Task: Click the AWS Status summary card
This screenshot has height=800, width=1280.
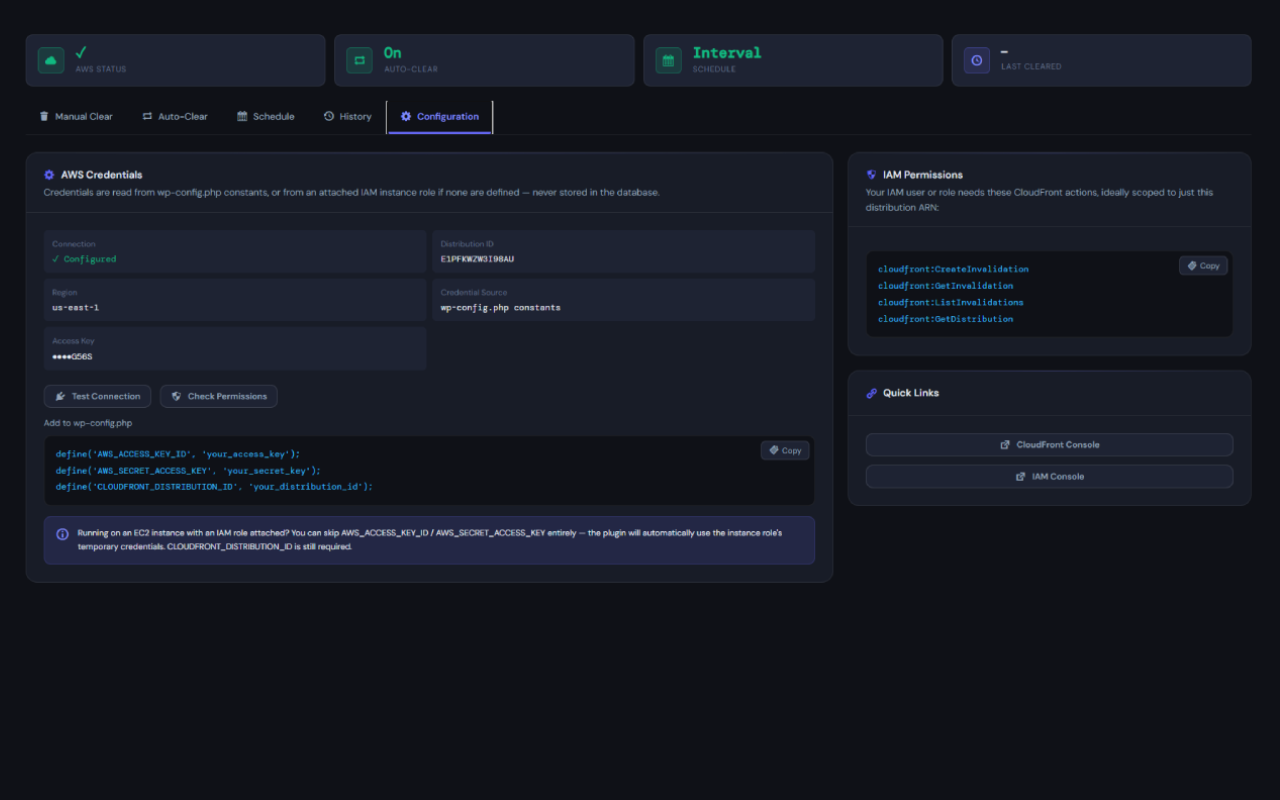Action: coord(176,60)
